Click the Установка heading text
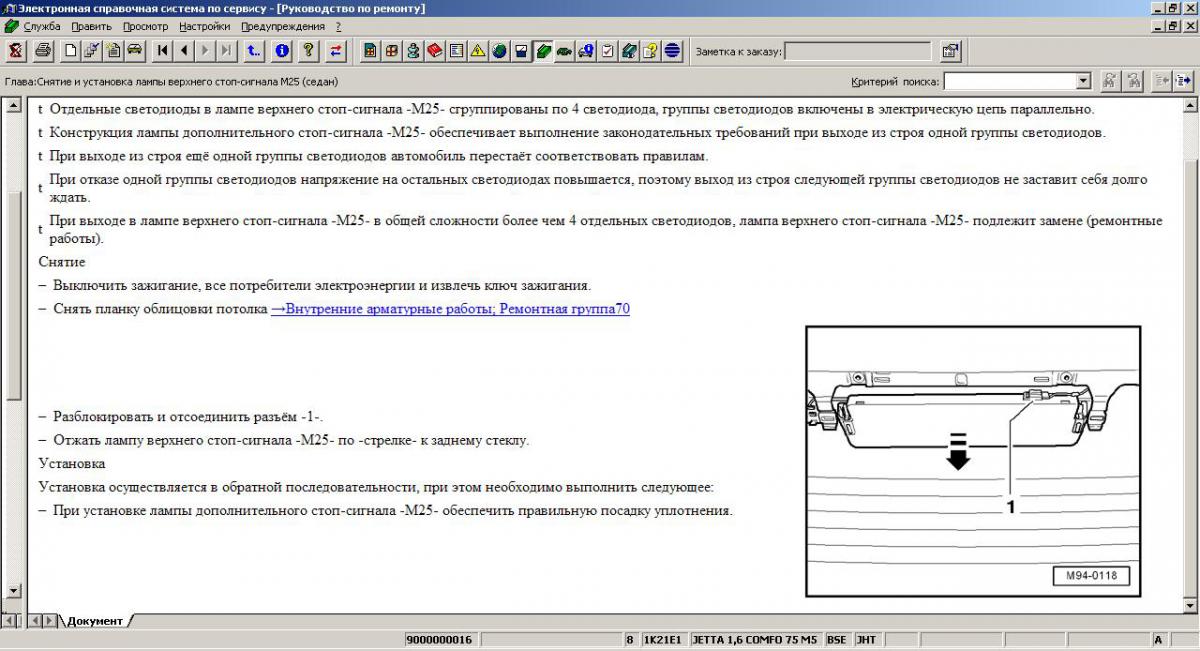Image resolution: width=1200 pixels, height=651 pixels. [72, 464]
